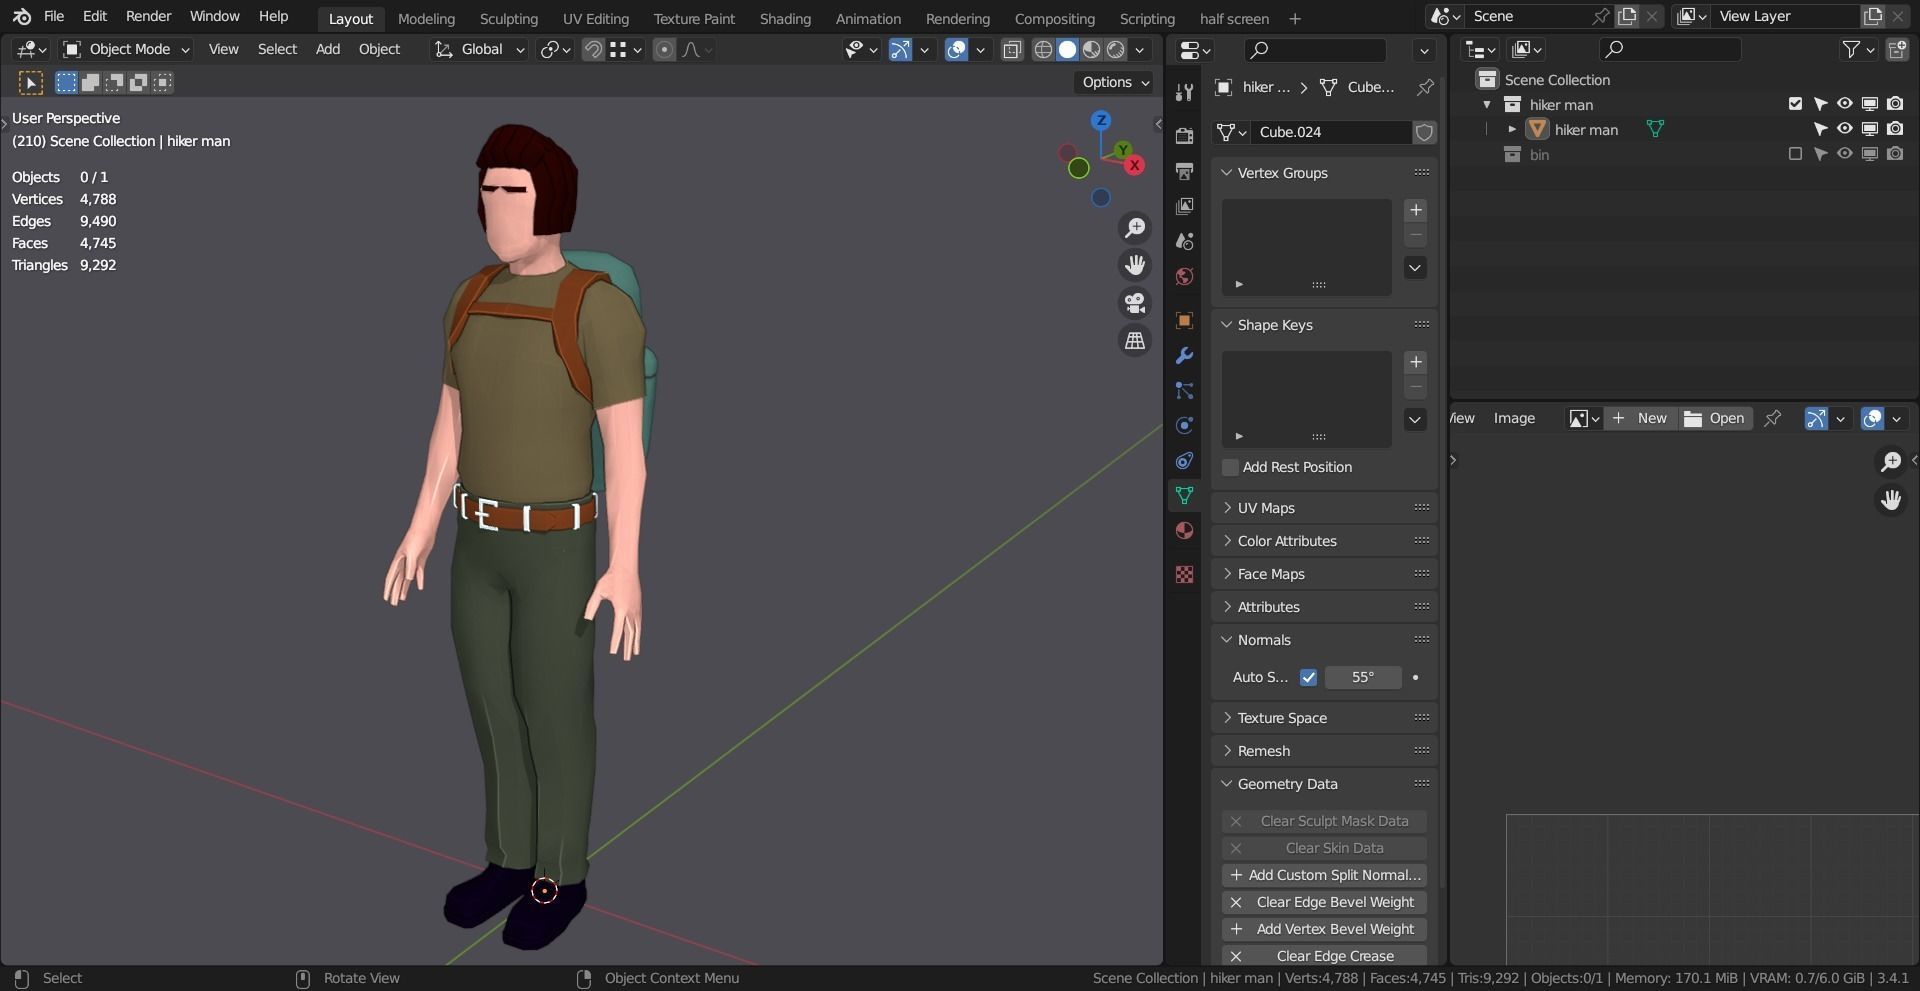Open the Texture properties checker tab

coord(1185,574)
